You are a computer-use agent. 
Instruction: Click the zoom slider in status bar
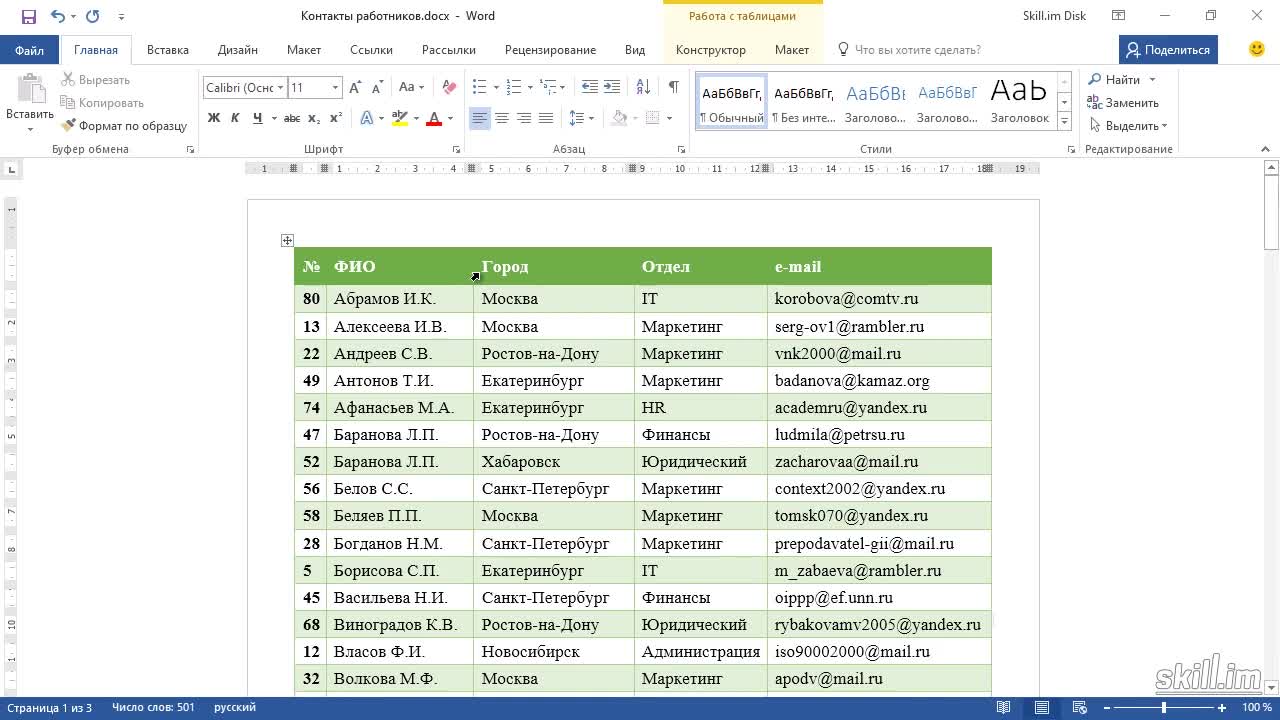point(1163,708)
